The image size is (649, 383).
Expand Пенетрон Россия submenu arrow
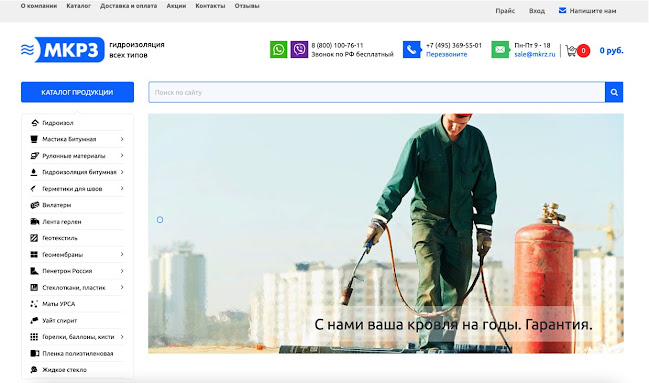coord(122,271)
